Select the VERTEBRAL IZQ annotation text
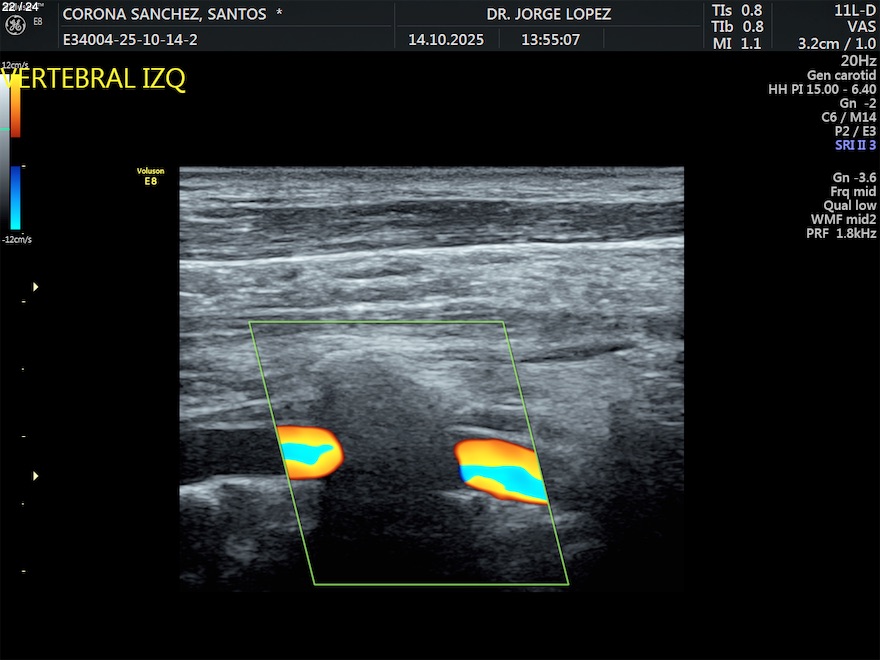Image resolution: width=880 pixels, height=660 pixels. coord(94,80)
